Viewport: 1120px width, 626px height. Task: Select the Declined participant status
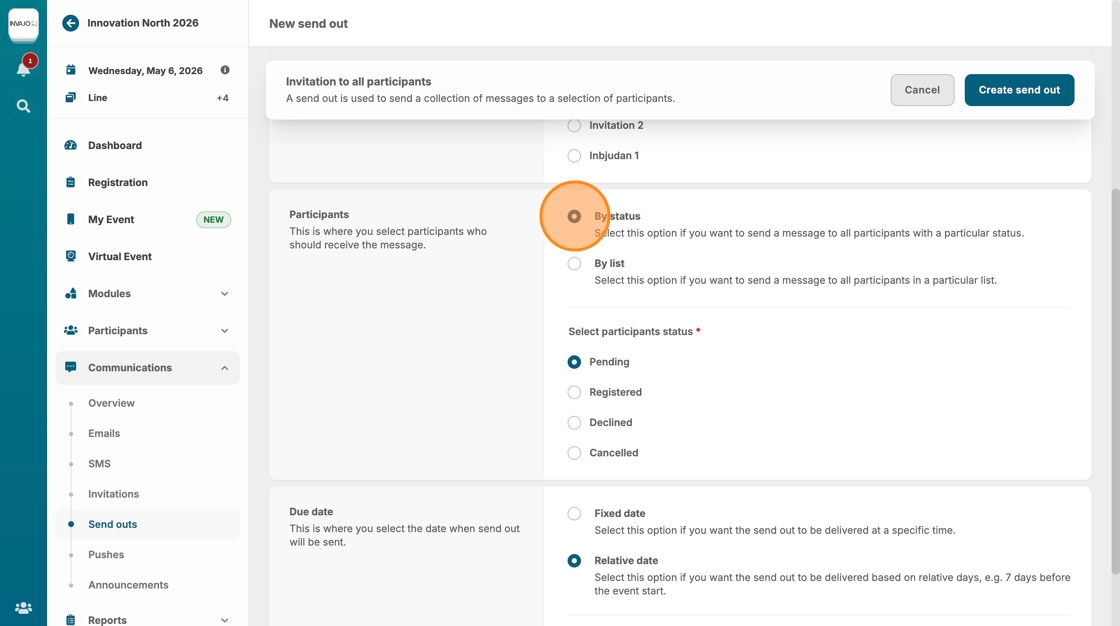tap(574, 423)
